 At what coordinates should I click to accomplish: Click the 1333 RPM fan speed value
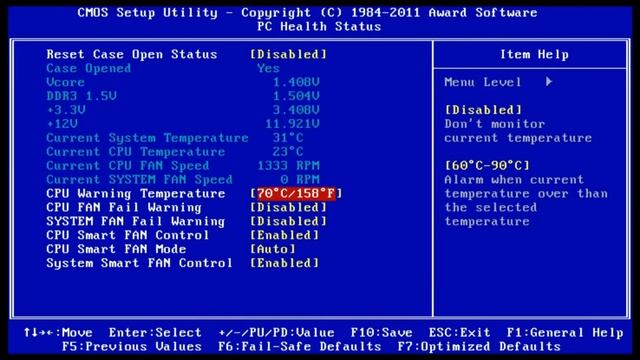288,166
